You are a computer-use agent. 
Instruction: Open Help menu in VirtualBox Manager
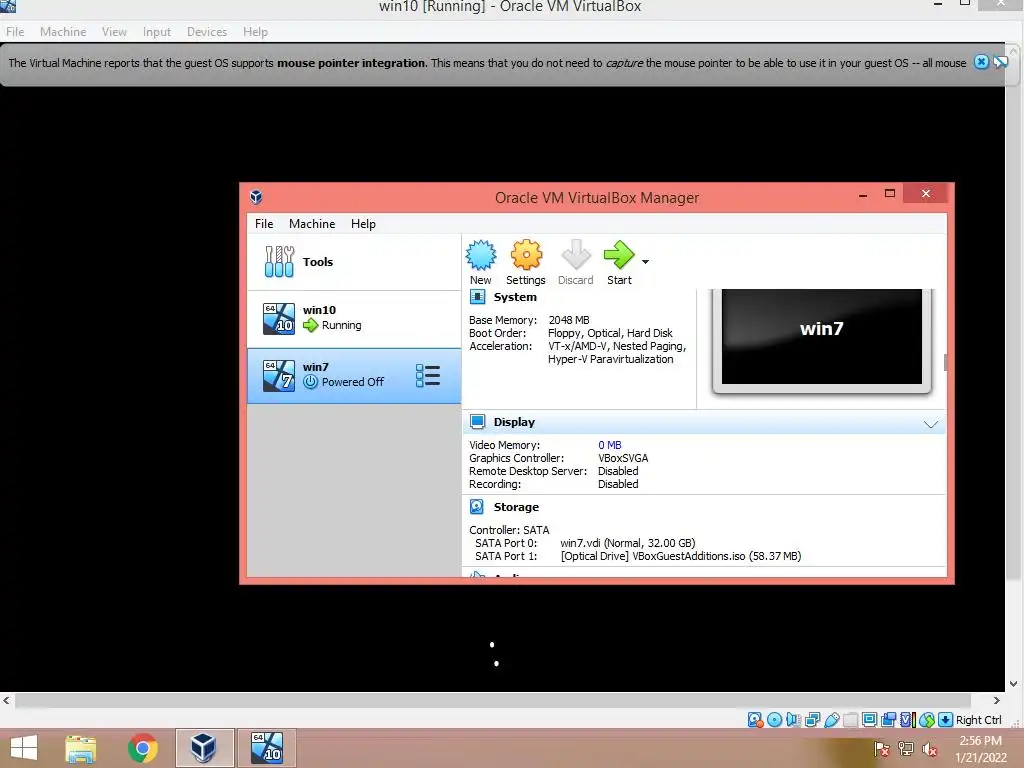click(363, 224)
